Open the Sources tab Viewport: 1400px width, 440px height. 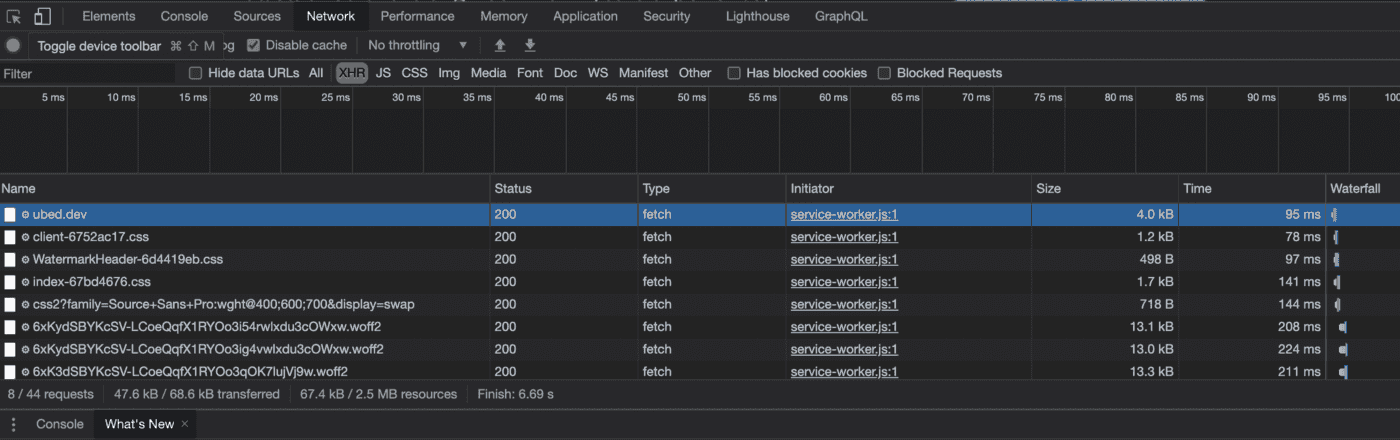pos(257,16)
